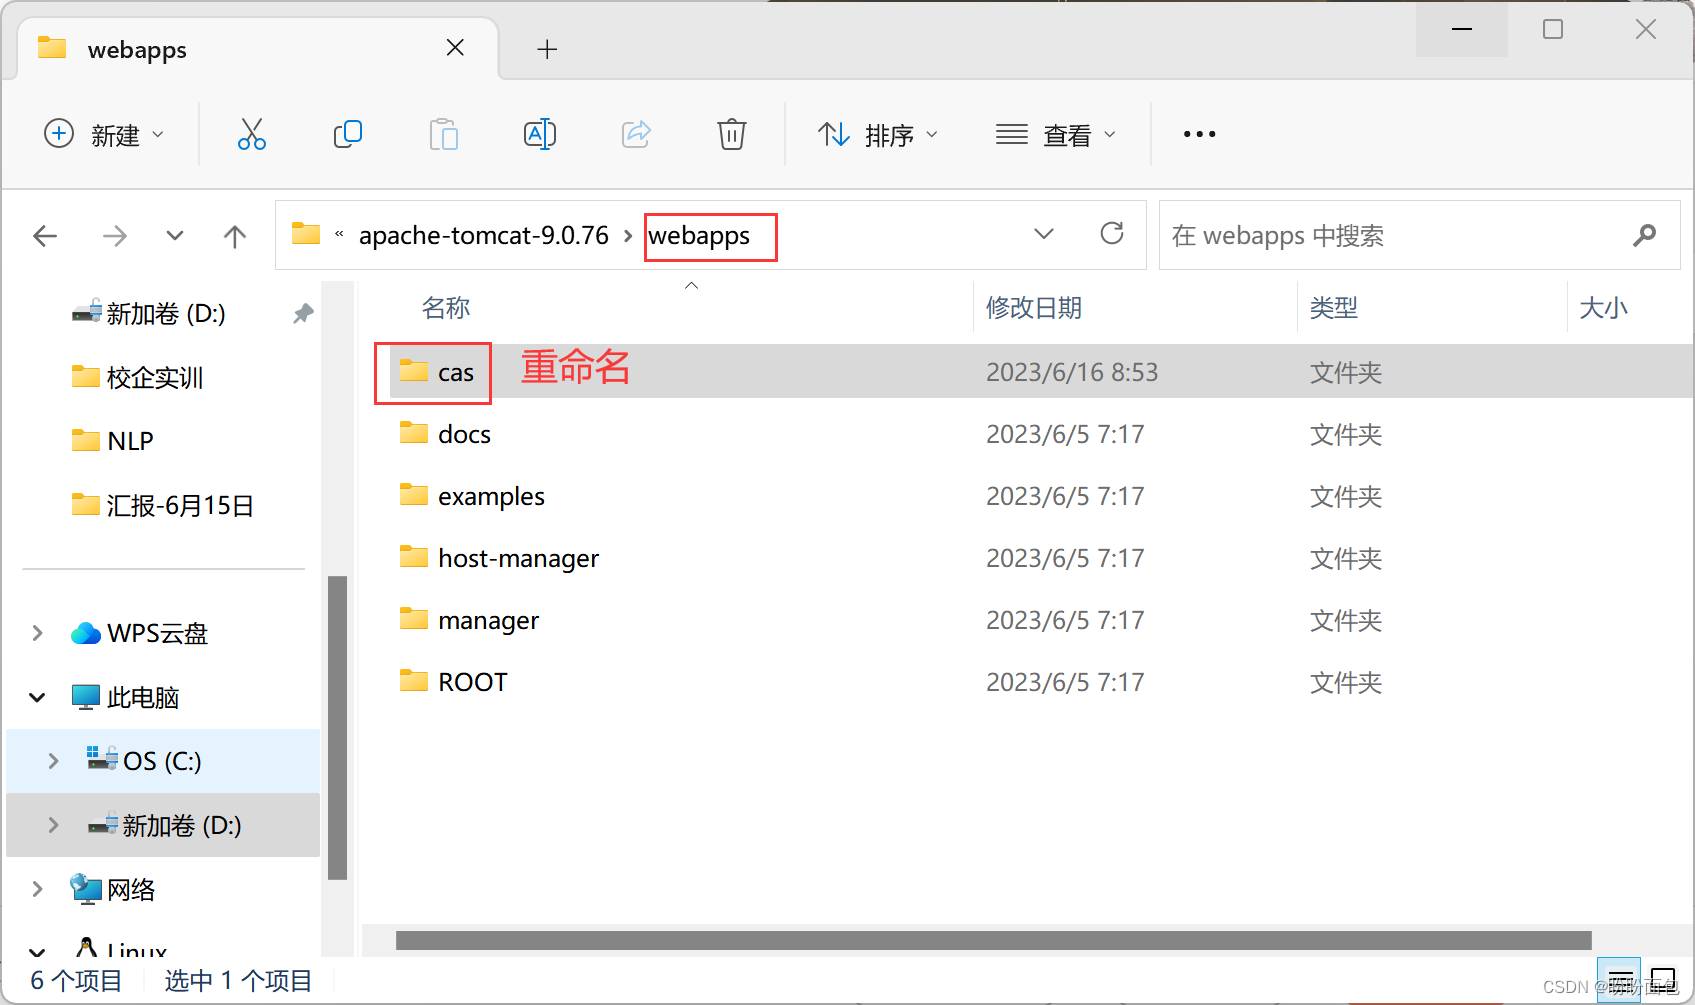Add a new tab with plus button
1695x1005 pixels.
point(547,49)
